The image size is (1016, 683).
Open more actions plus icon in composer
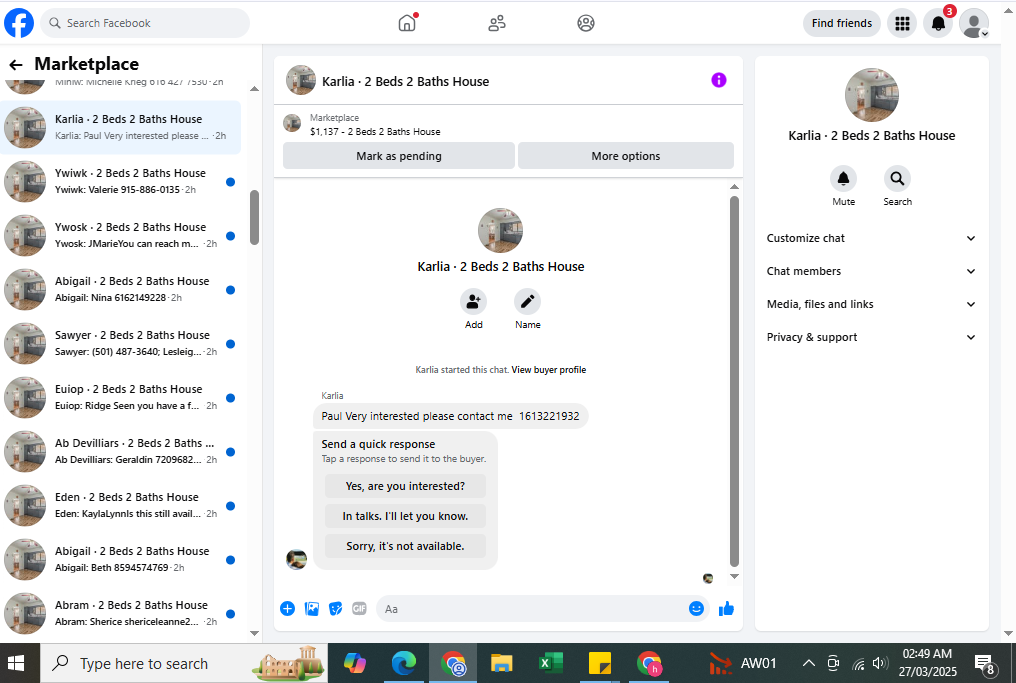coord(287,608)
